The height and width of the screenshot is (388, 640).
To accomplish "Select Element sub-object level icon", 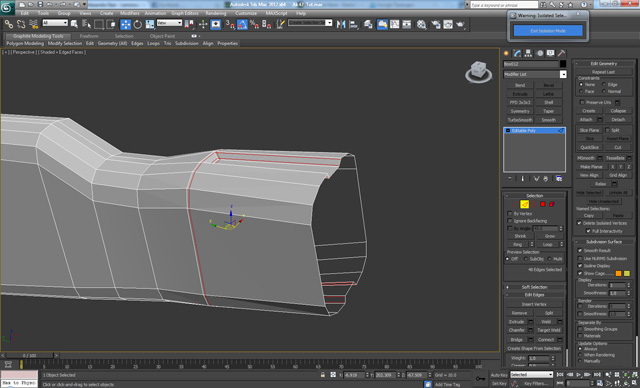I will coord(551,204).
